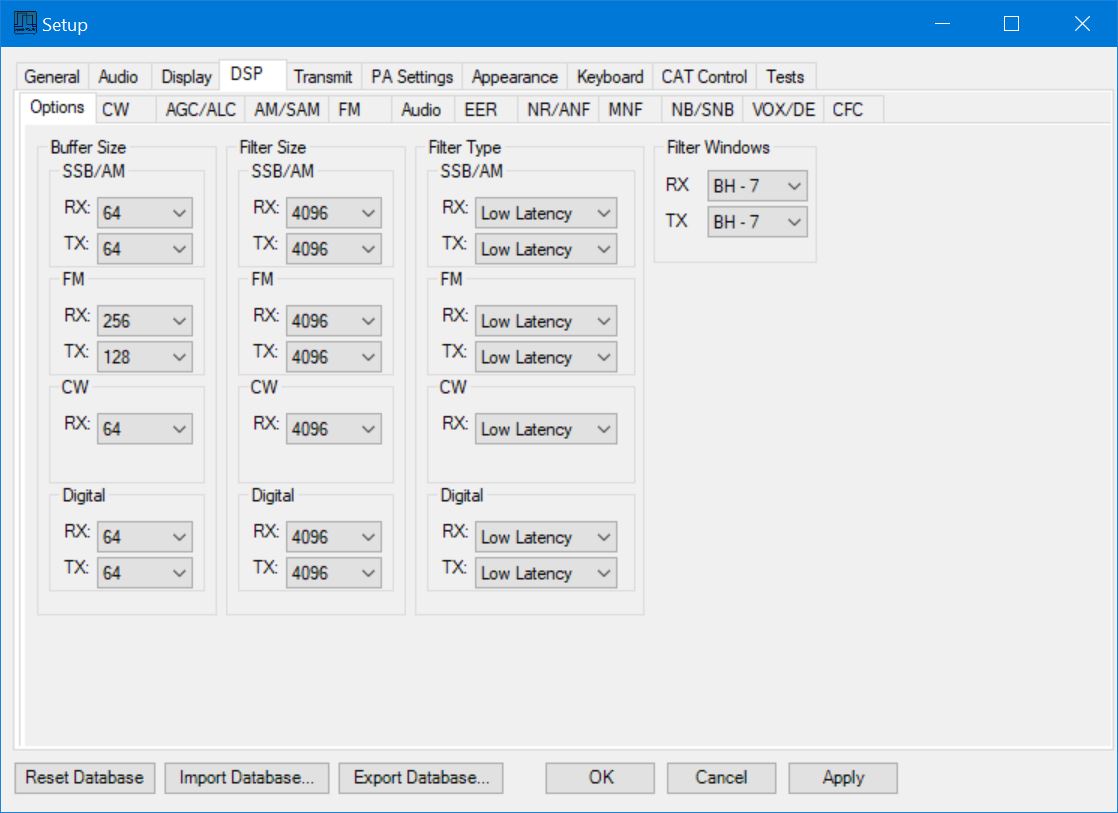Select the CFC sub-tab
Screen dimensions: 1118x813
(847, 110)
